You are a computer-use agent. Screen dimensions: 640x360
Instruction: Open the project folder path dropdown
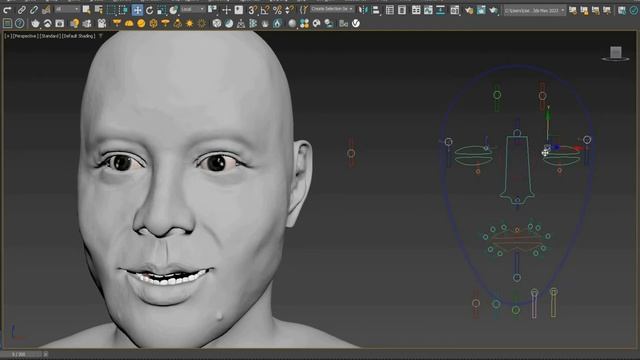[x=534, y=11]
